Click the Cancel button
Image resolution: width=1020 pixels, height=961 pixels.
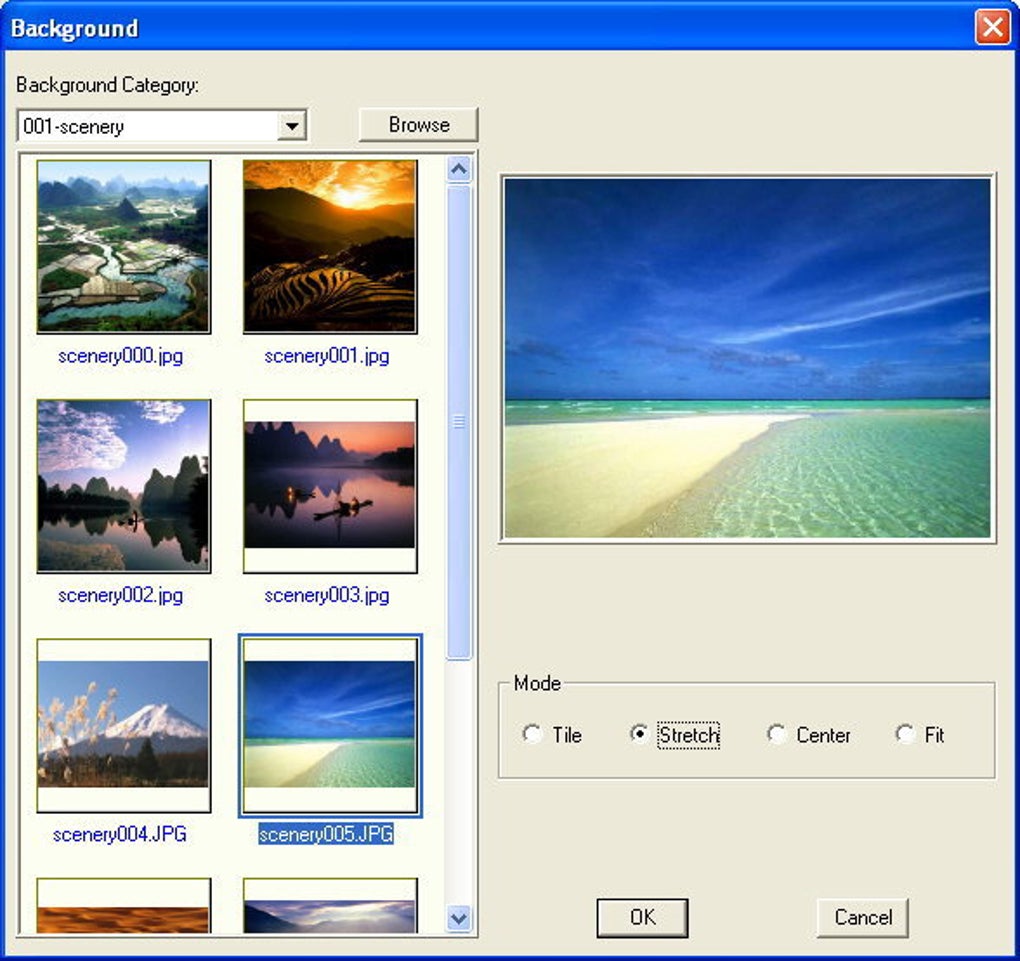pyautogui.click(x=863, y=917)
